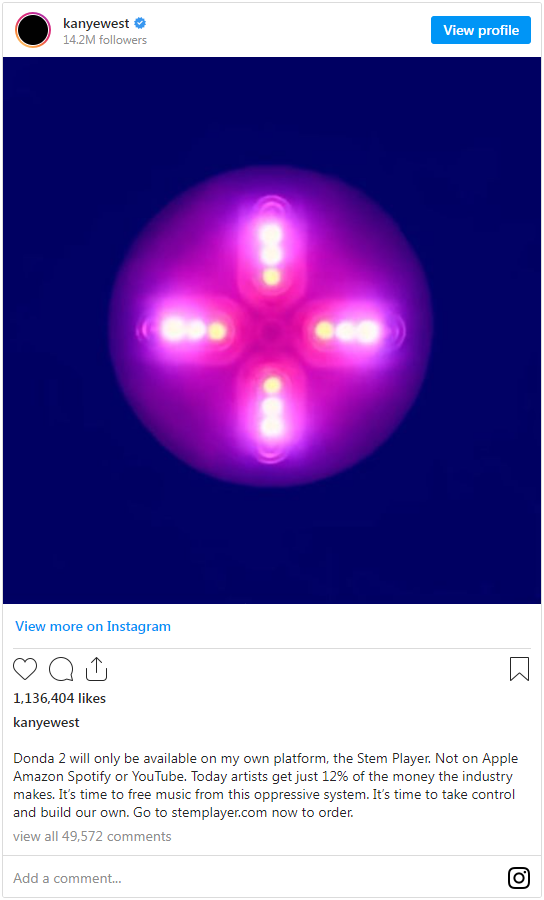Image resolution: width=544 pixels, height=900 pixels.
Task: Click the 14.2M followers text
Action: pos(105,40)
